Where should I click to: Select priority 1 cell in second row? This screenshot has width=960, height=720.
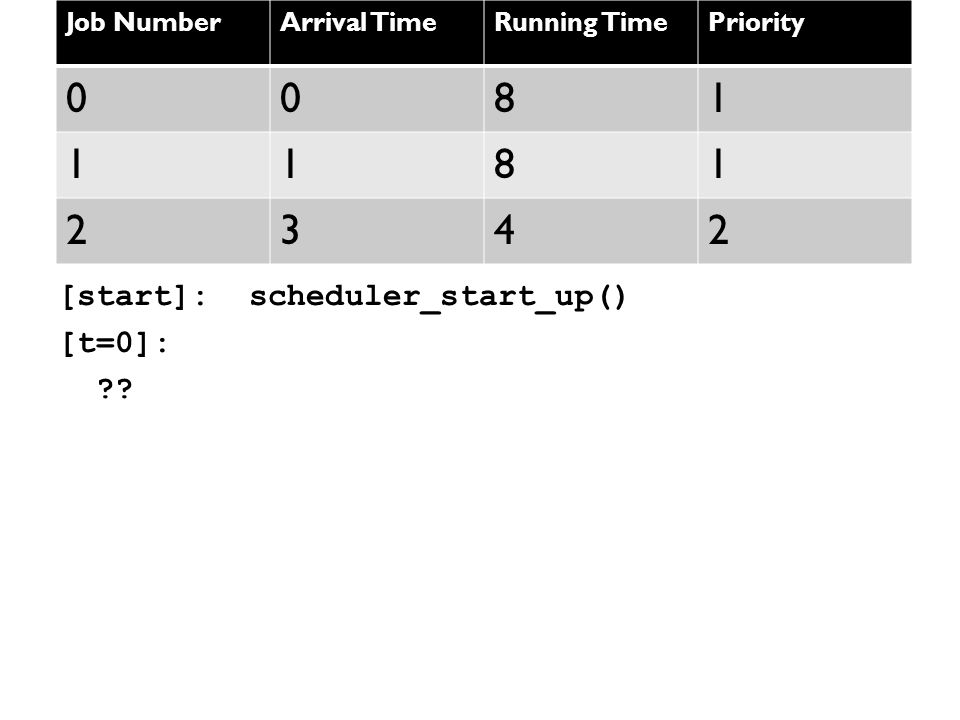(804, 165)
